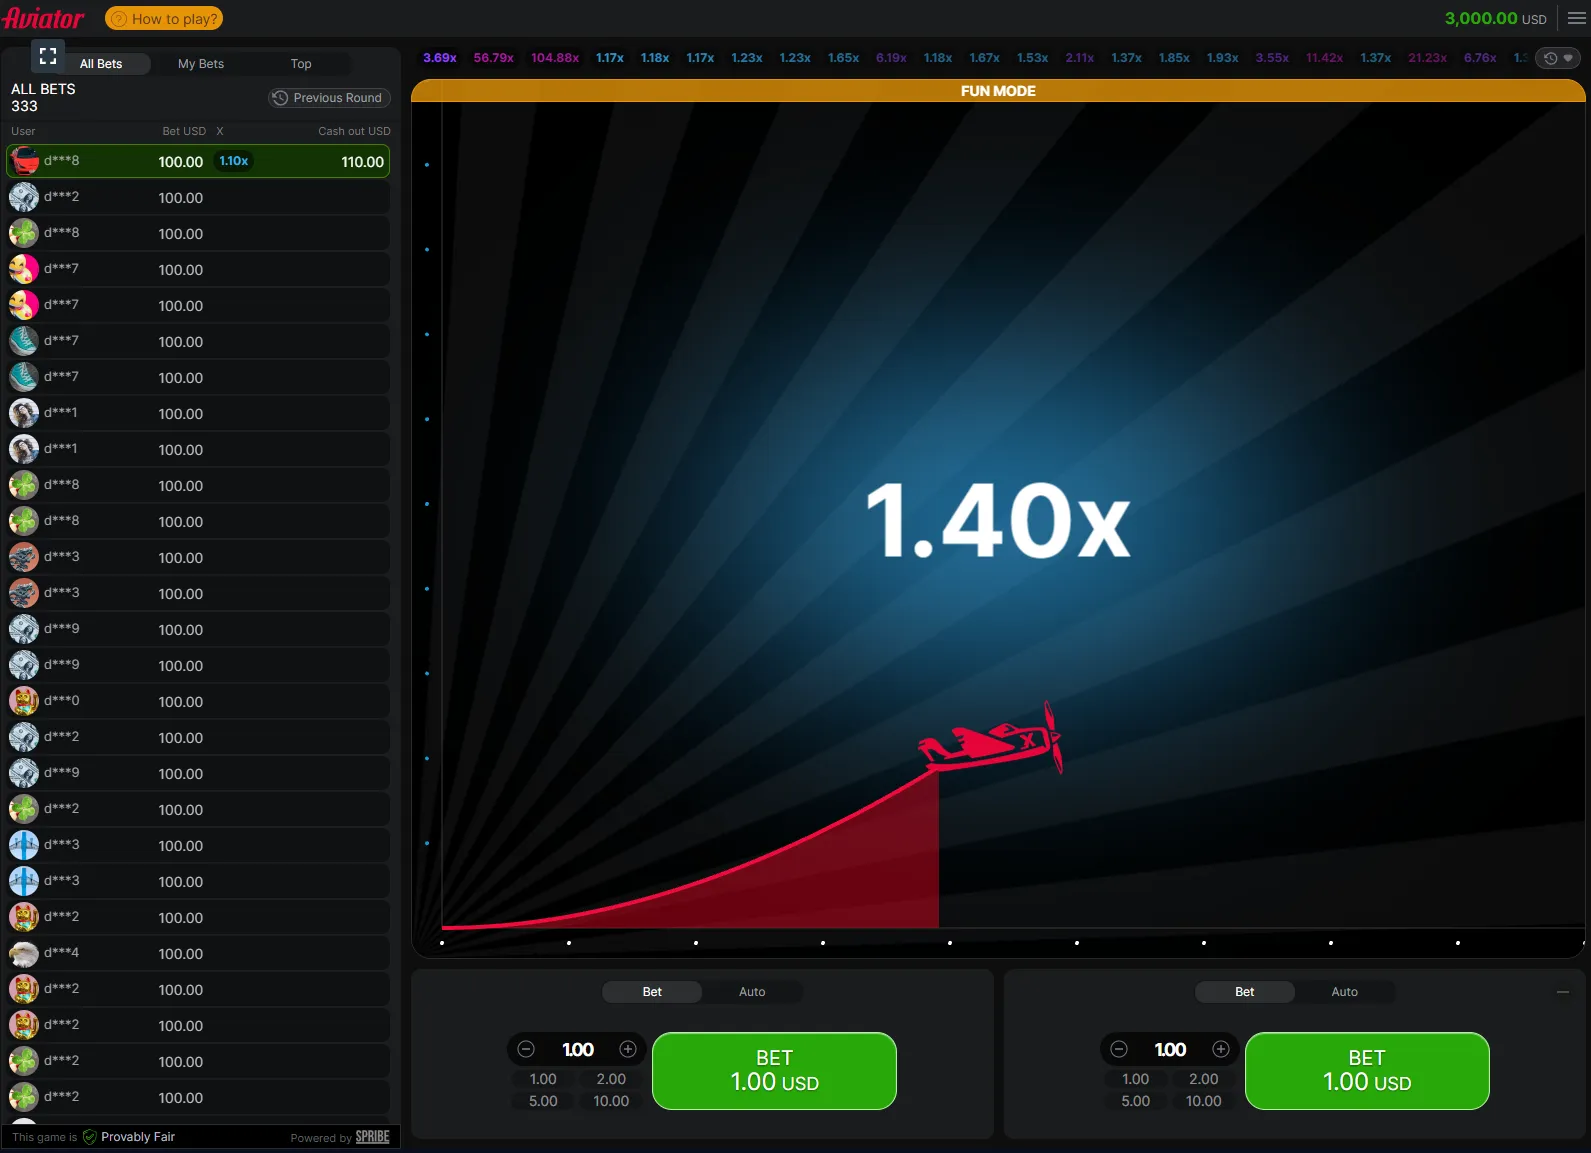The width and height of the screenshot is (1591, 1153).
Task: Click minus icon in right bet panel
Action: [x=1119, y=1049]
